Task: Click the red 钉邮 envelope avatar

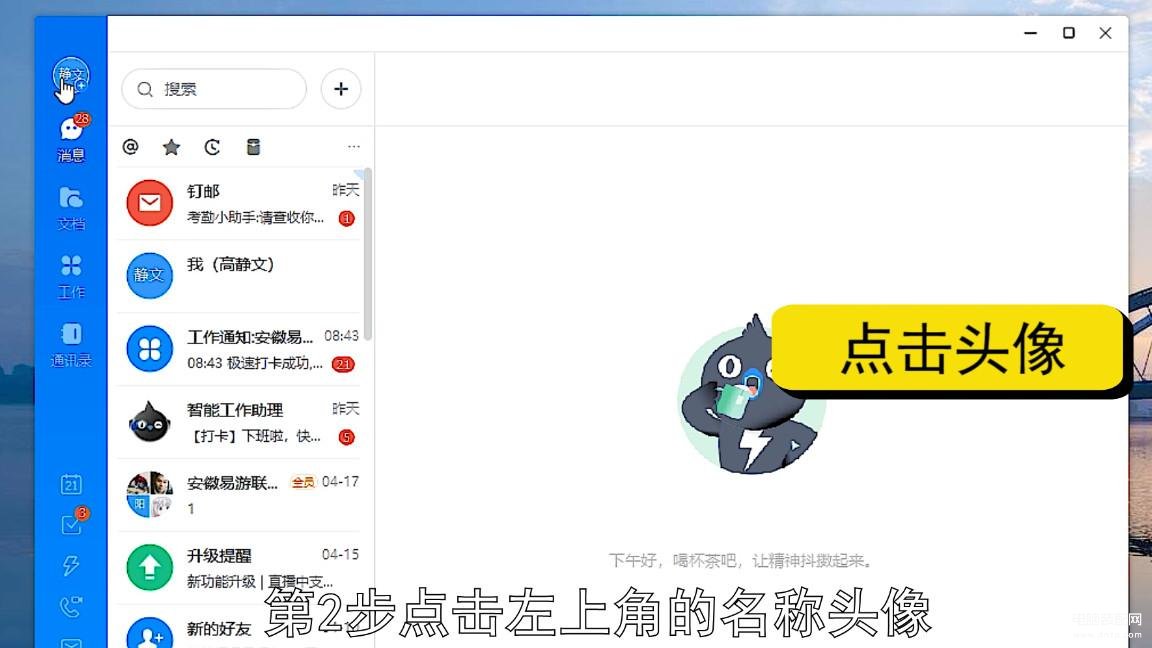Action: click(x=149, y=203)
